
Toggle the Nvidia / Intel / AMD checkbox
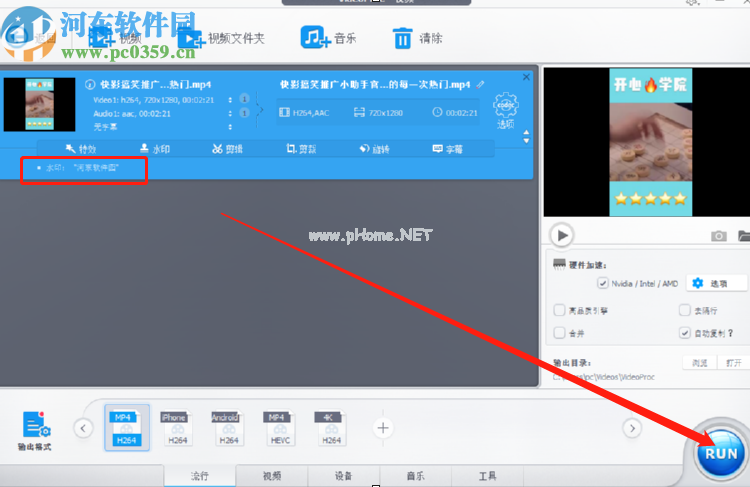tap(603, 283)
